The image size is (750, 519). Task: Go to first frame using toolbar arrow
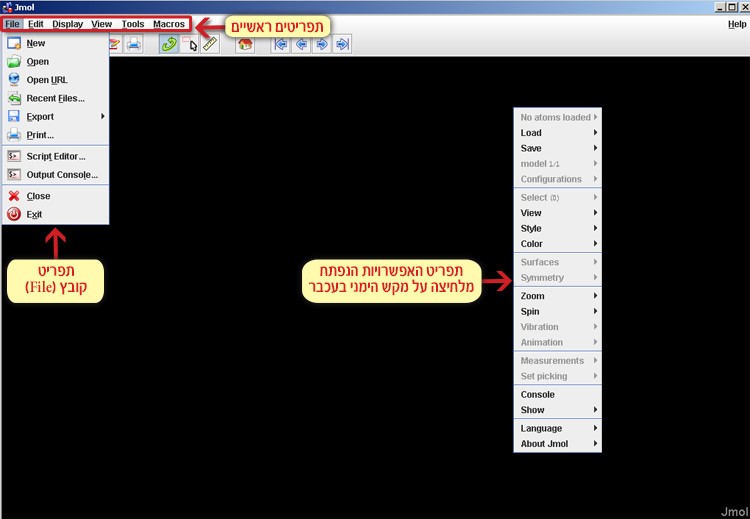[x=281, y=44]
